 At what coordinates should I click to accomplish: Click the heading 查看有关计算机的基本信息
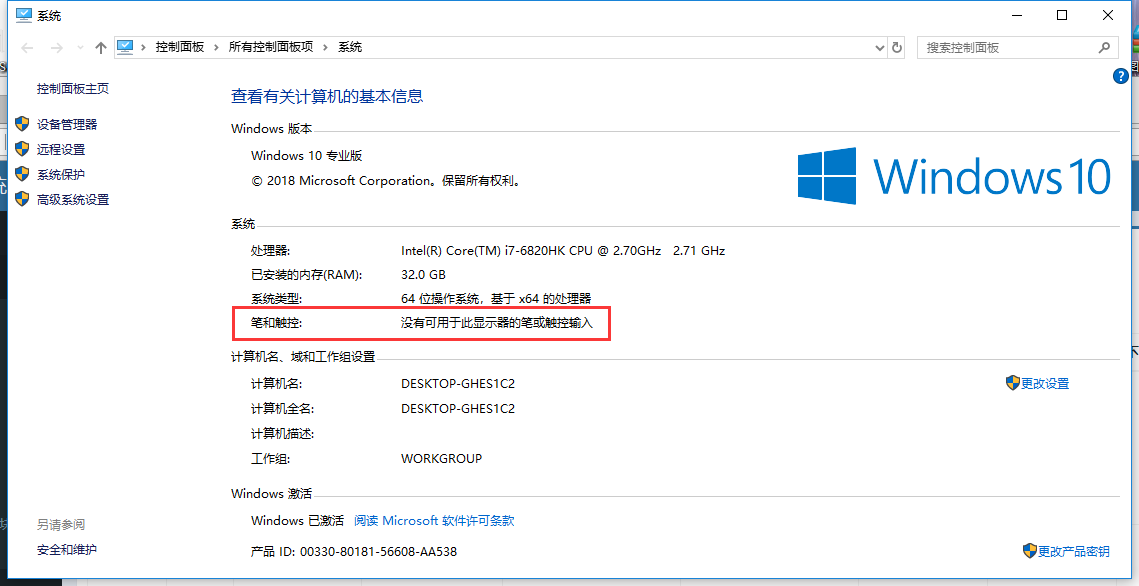(x=327, y=97)
